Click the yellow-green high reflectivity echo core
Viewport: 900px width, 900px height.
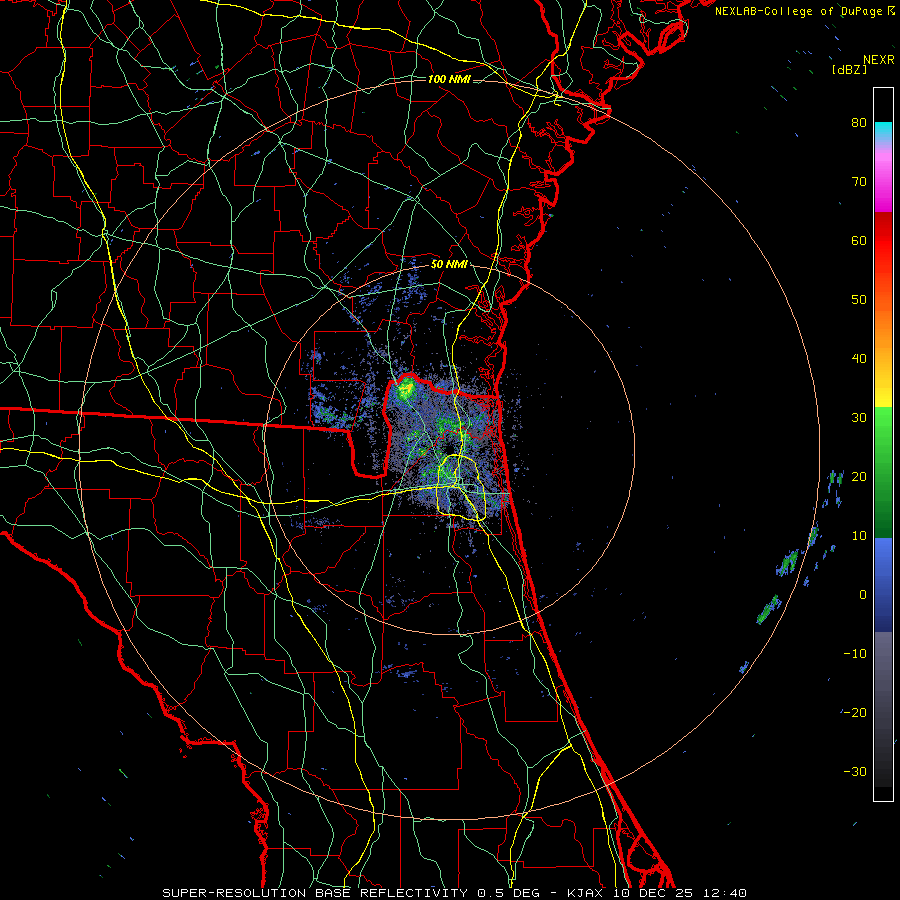point(406,389)
